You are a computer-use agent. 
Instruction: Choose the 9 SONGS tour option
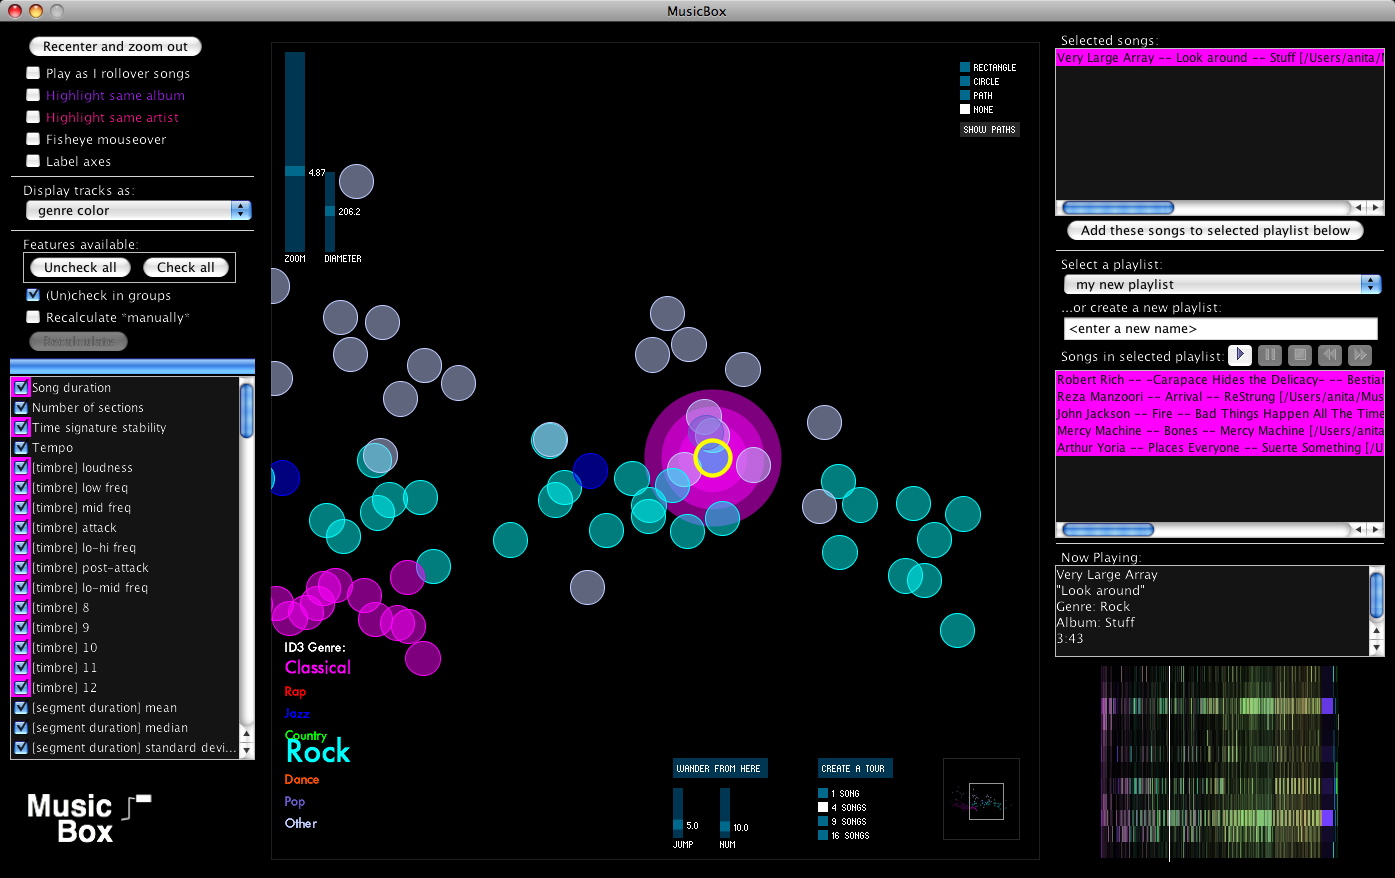(823, 821)
